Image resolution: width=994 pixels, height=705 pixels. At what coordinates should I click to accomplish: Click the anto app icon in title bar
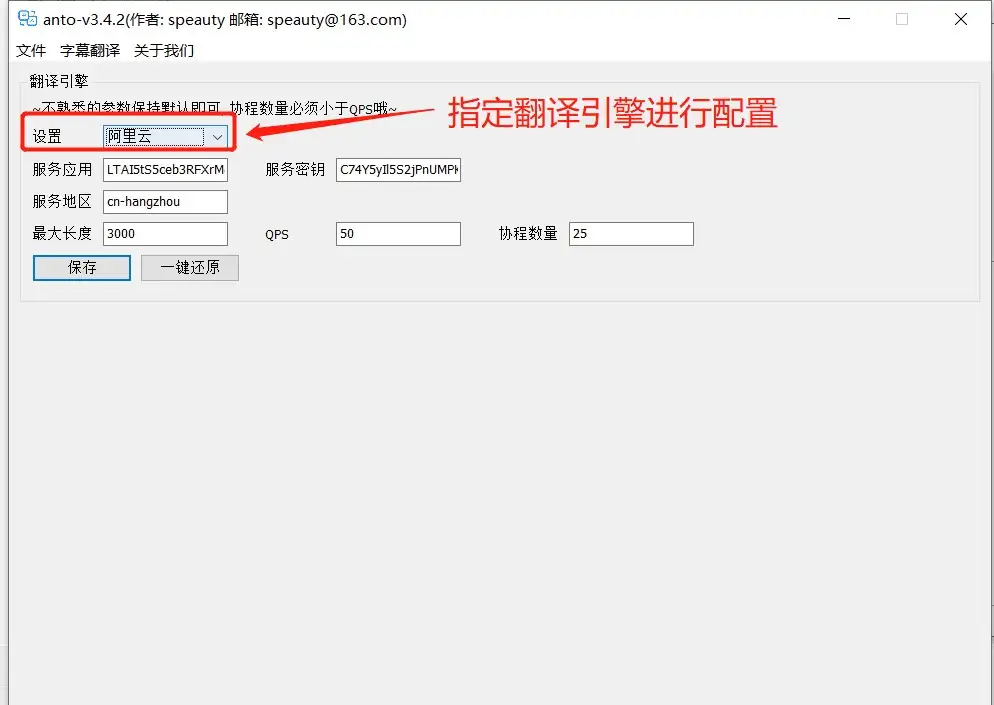pyautogui.click(x=27, y=19)
